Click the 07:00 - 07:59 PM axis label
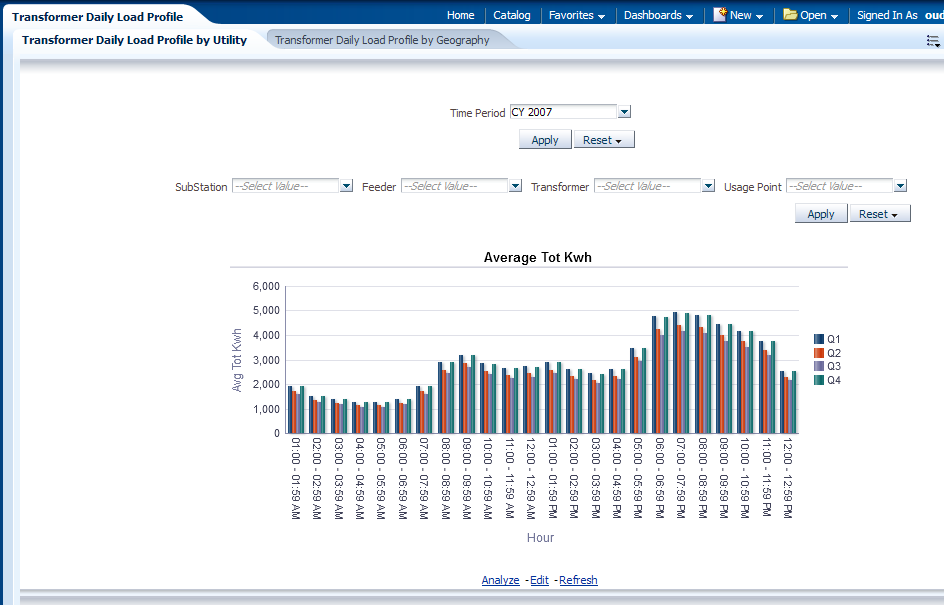The width and height of the screenshot is (944, 605). [680, 477]
